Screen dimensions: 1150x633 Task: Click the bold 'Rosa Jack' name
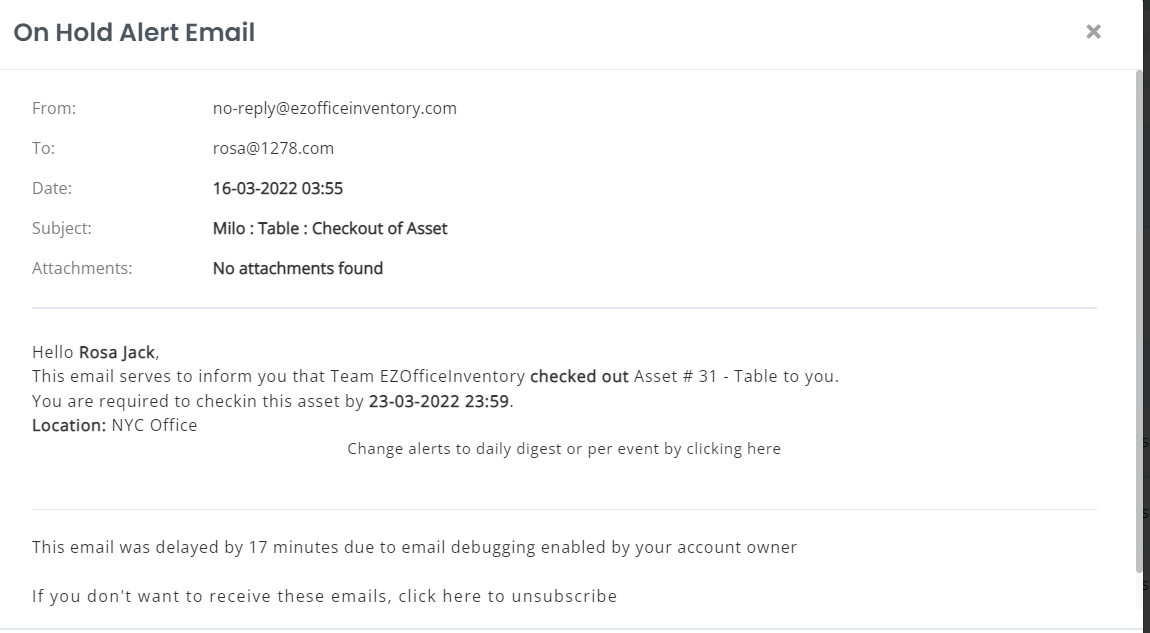click(117, 352)
